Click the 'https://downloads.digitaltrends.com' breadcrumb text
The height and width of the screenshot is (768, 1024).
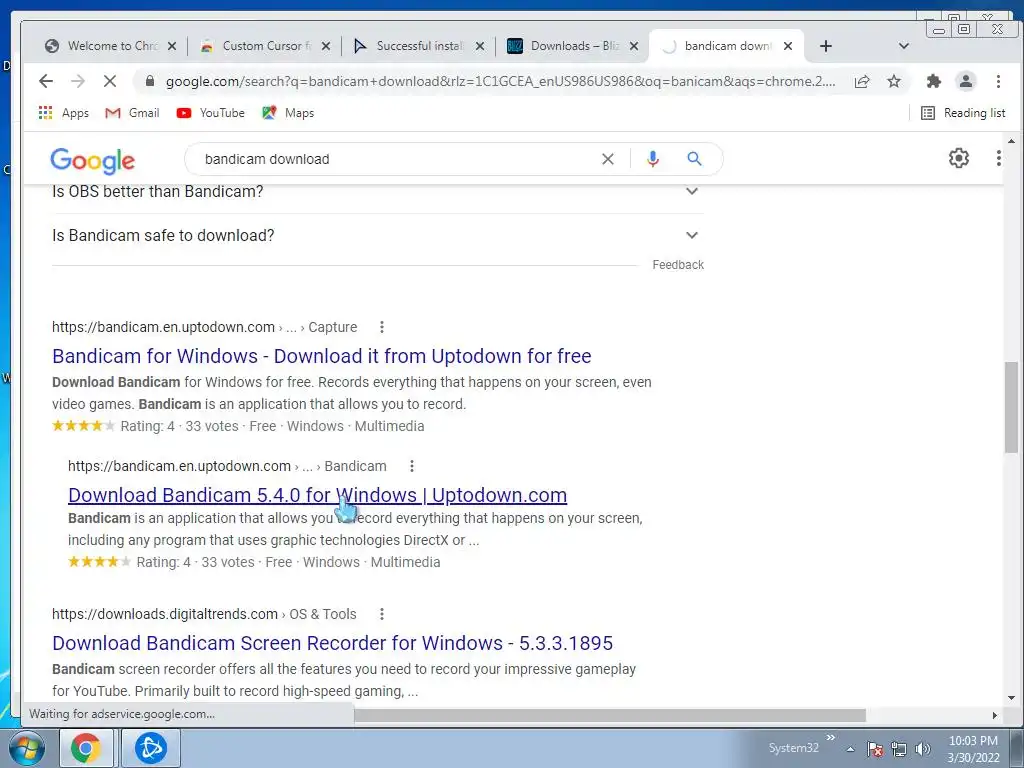tap(165, 615)
